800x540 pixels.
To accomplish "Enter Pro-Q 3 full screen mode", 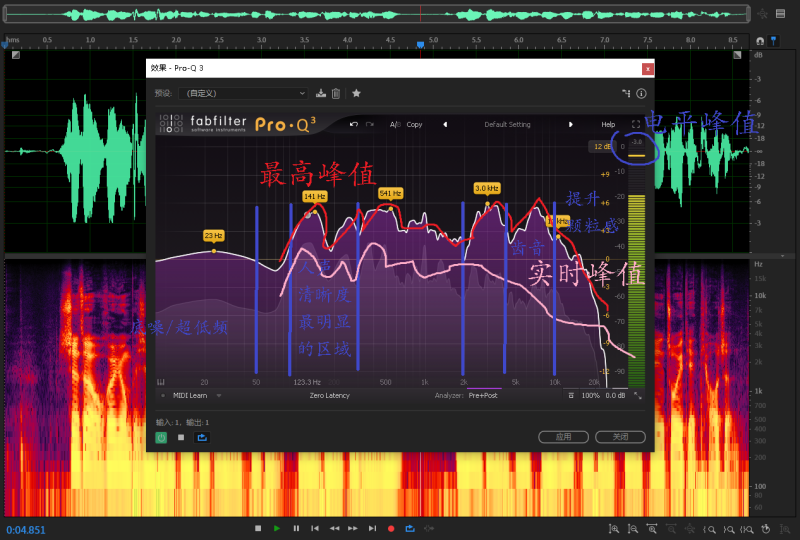I will point(636,124).
